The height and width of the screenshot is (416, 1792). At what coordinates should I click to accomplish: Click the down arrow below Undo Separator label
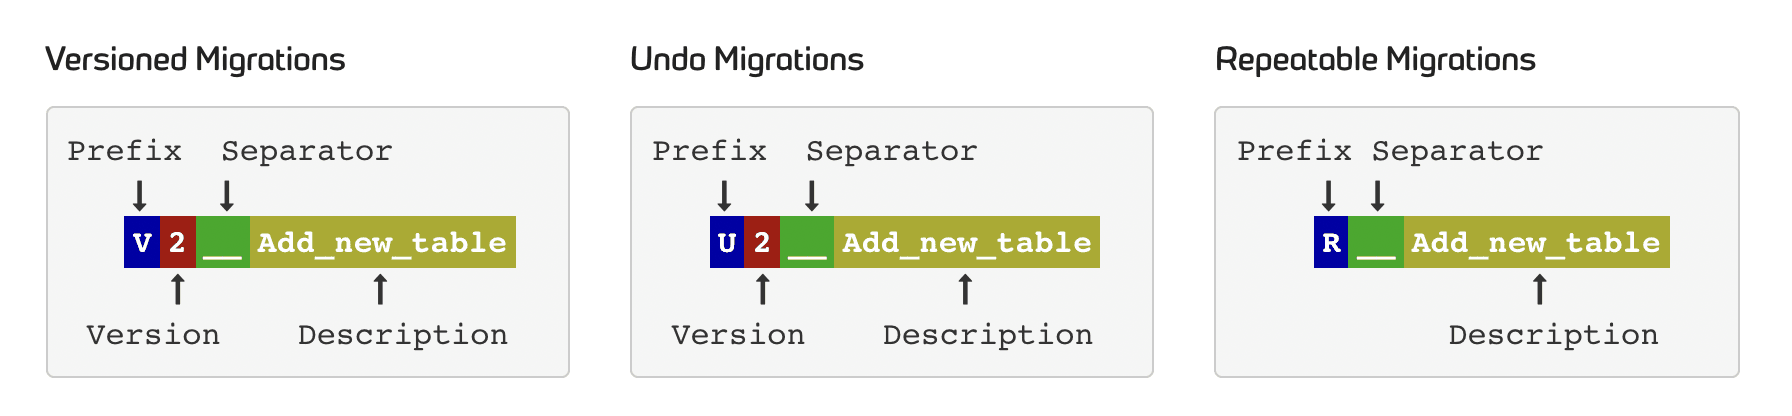click(812, 195)
